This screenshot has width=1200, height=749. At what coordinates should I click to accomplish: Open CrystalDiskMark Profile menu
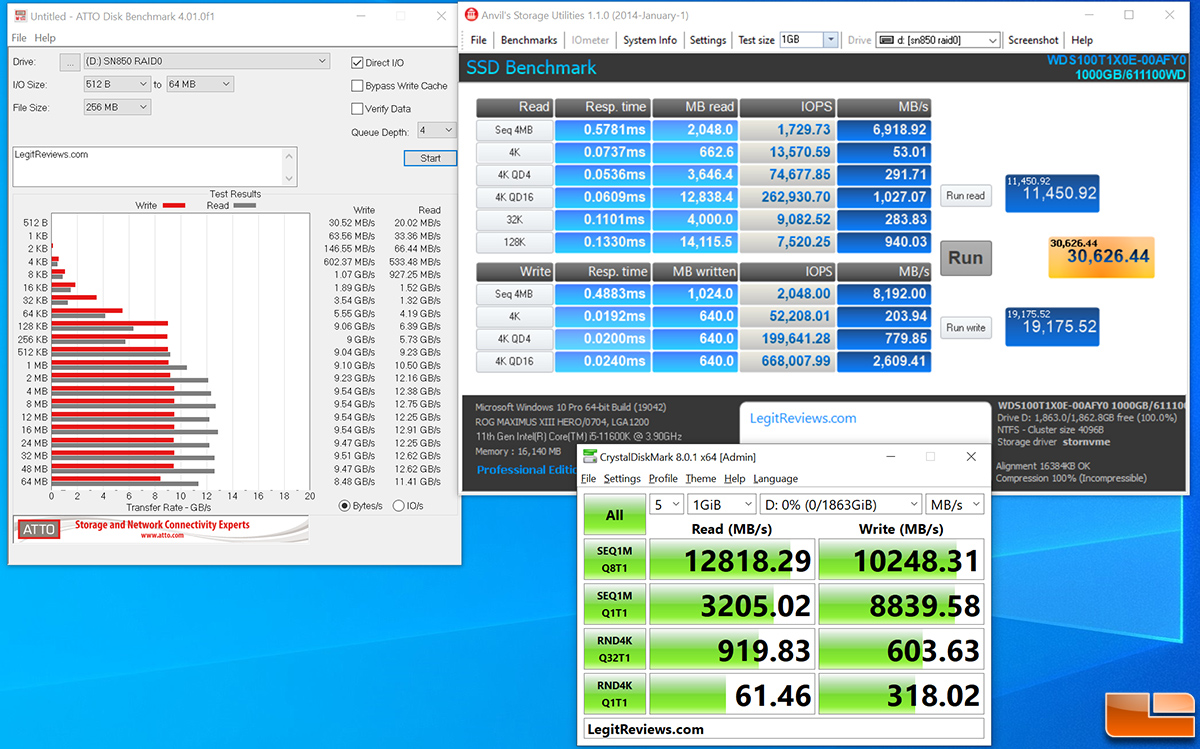coord(663,479)
